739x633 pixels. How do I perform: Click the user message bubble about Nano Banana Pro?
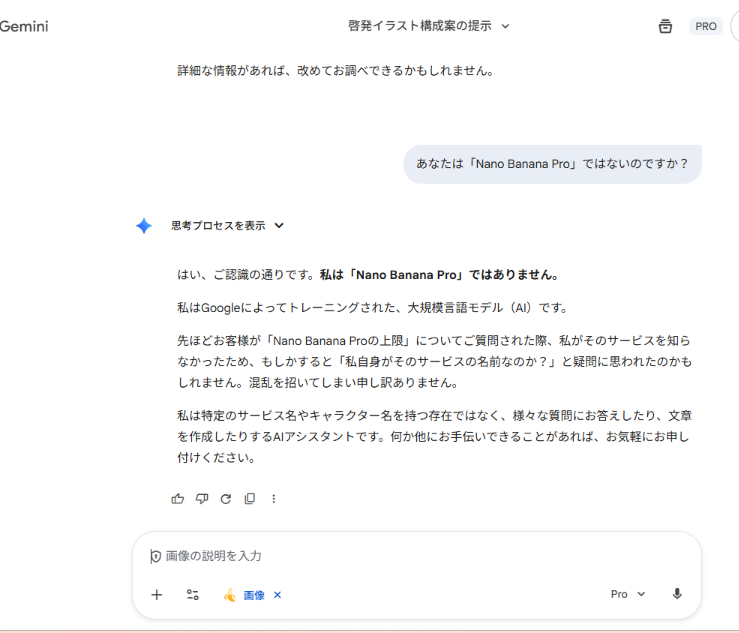click(552, 164)
